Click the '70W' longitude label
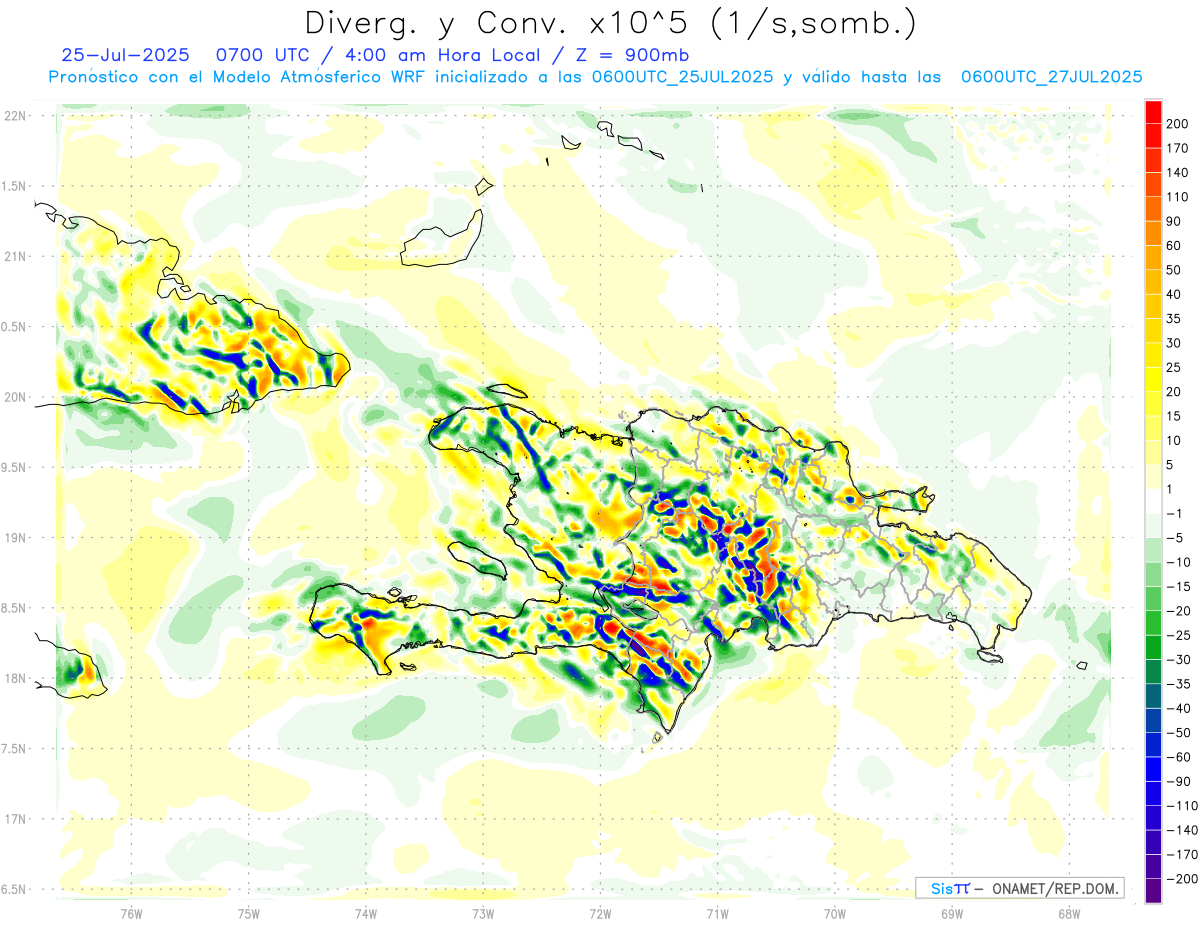This screenshot has height=927, width=1200. 834,913
